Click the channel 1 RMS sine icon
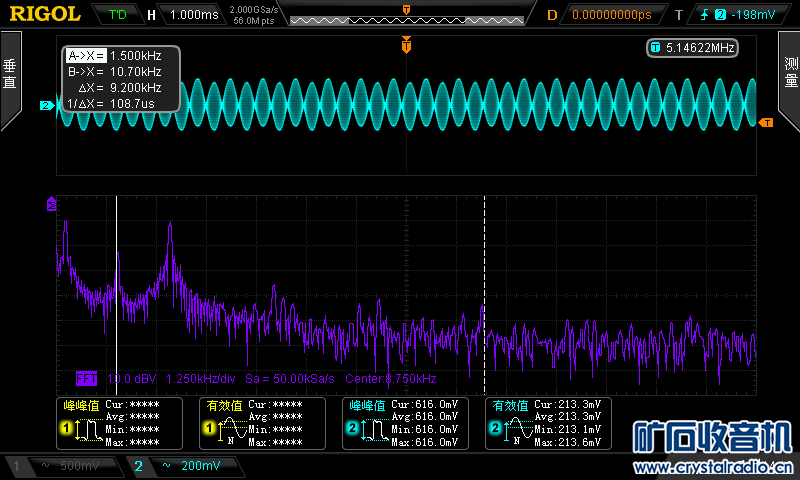The width and height of the screenshot is (800, 480). pos(233,430)
